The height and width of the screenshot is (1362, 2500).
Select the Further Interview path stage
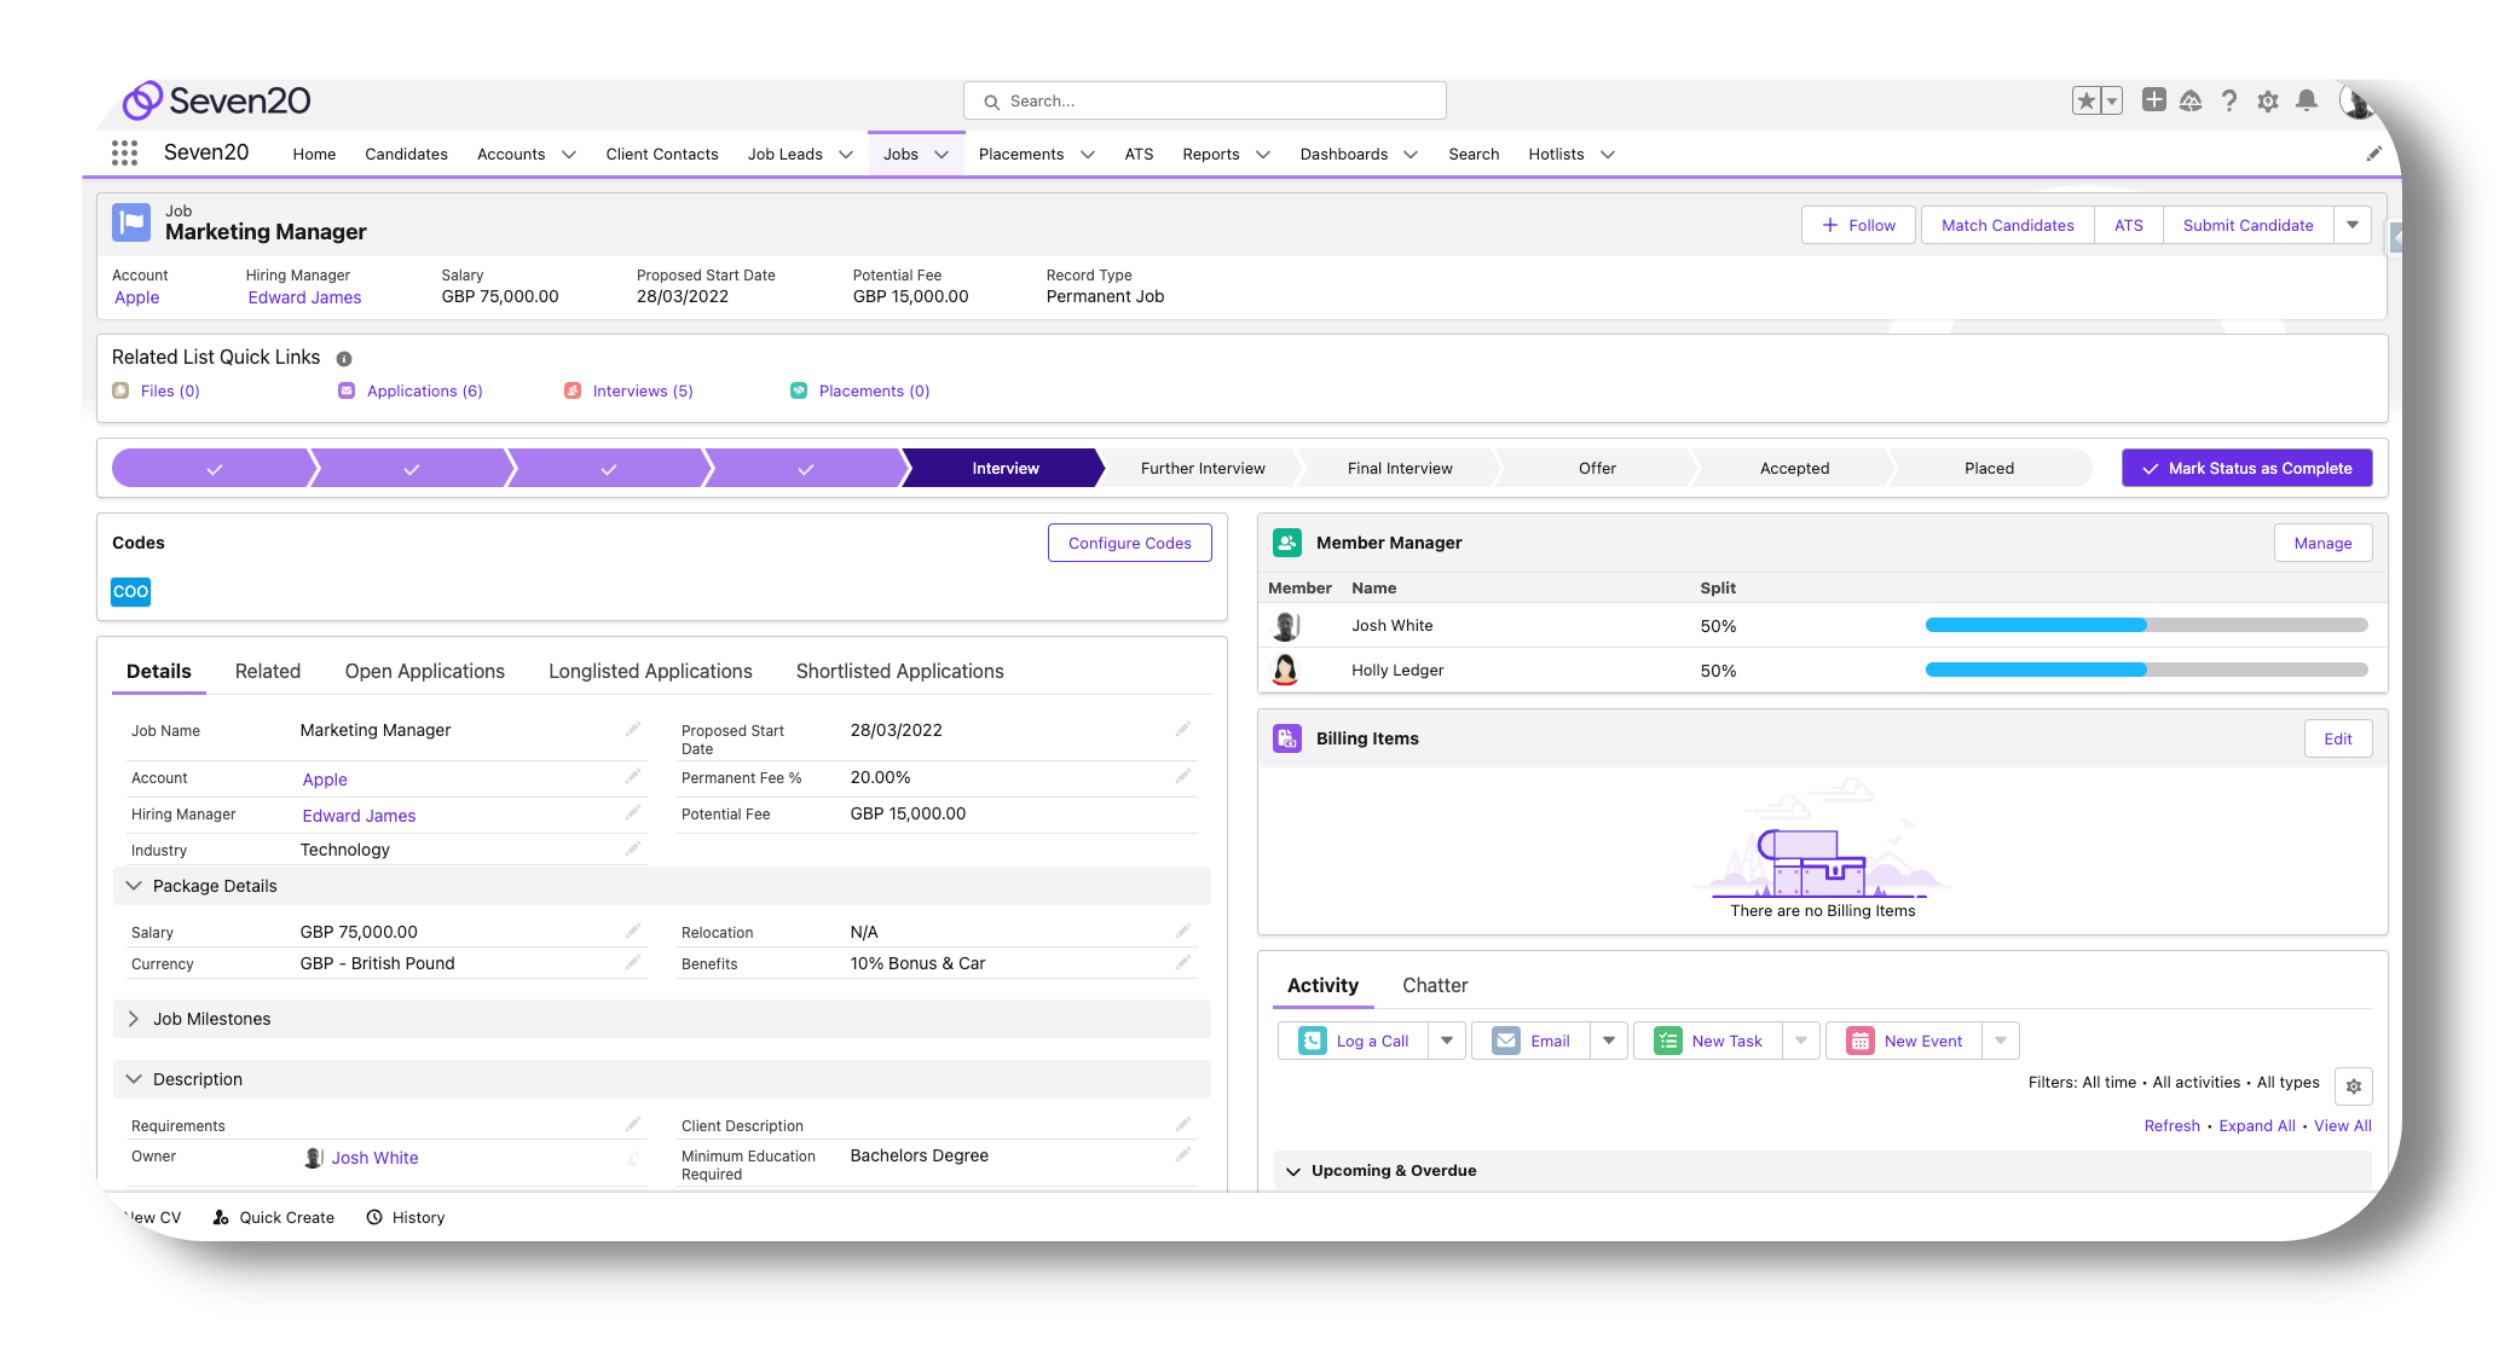click(x=1202, y=468)
